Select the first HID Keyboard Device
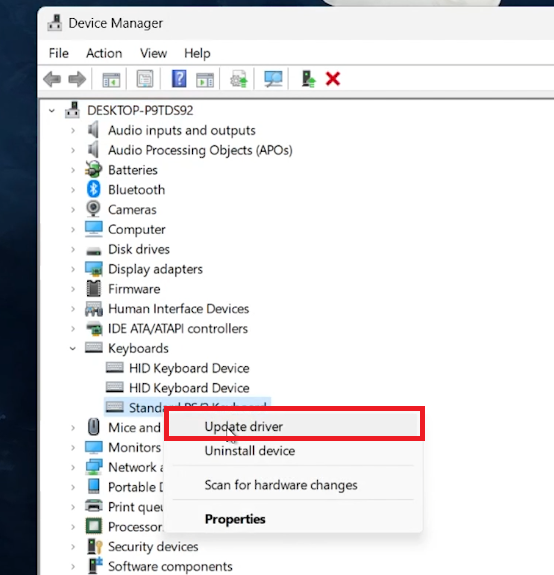 point(177,368)
